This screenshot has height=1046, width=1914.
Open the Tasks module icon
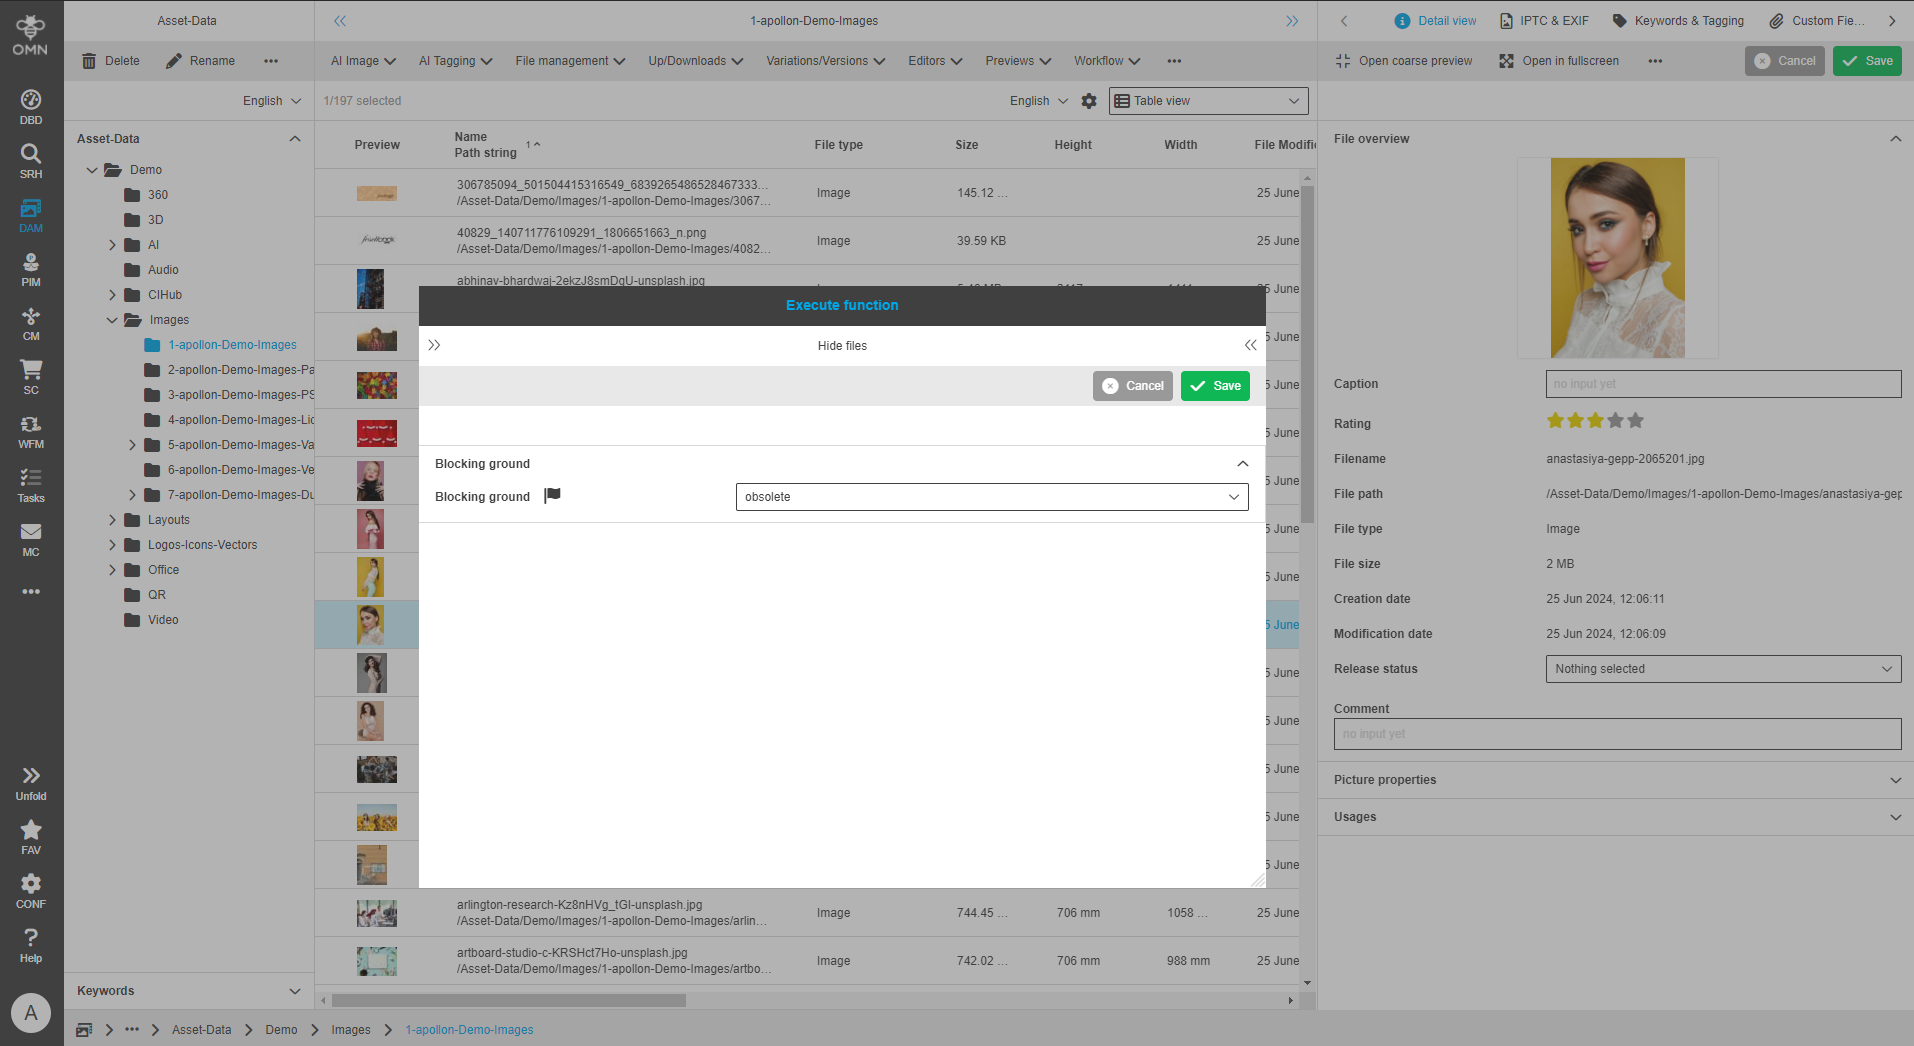[31, 485]
